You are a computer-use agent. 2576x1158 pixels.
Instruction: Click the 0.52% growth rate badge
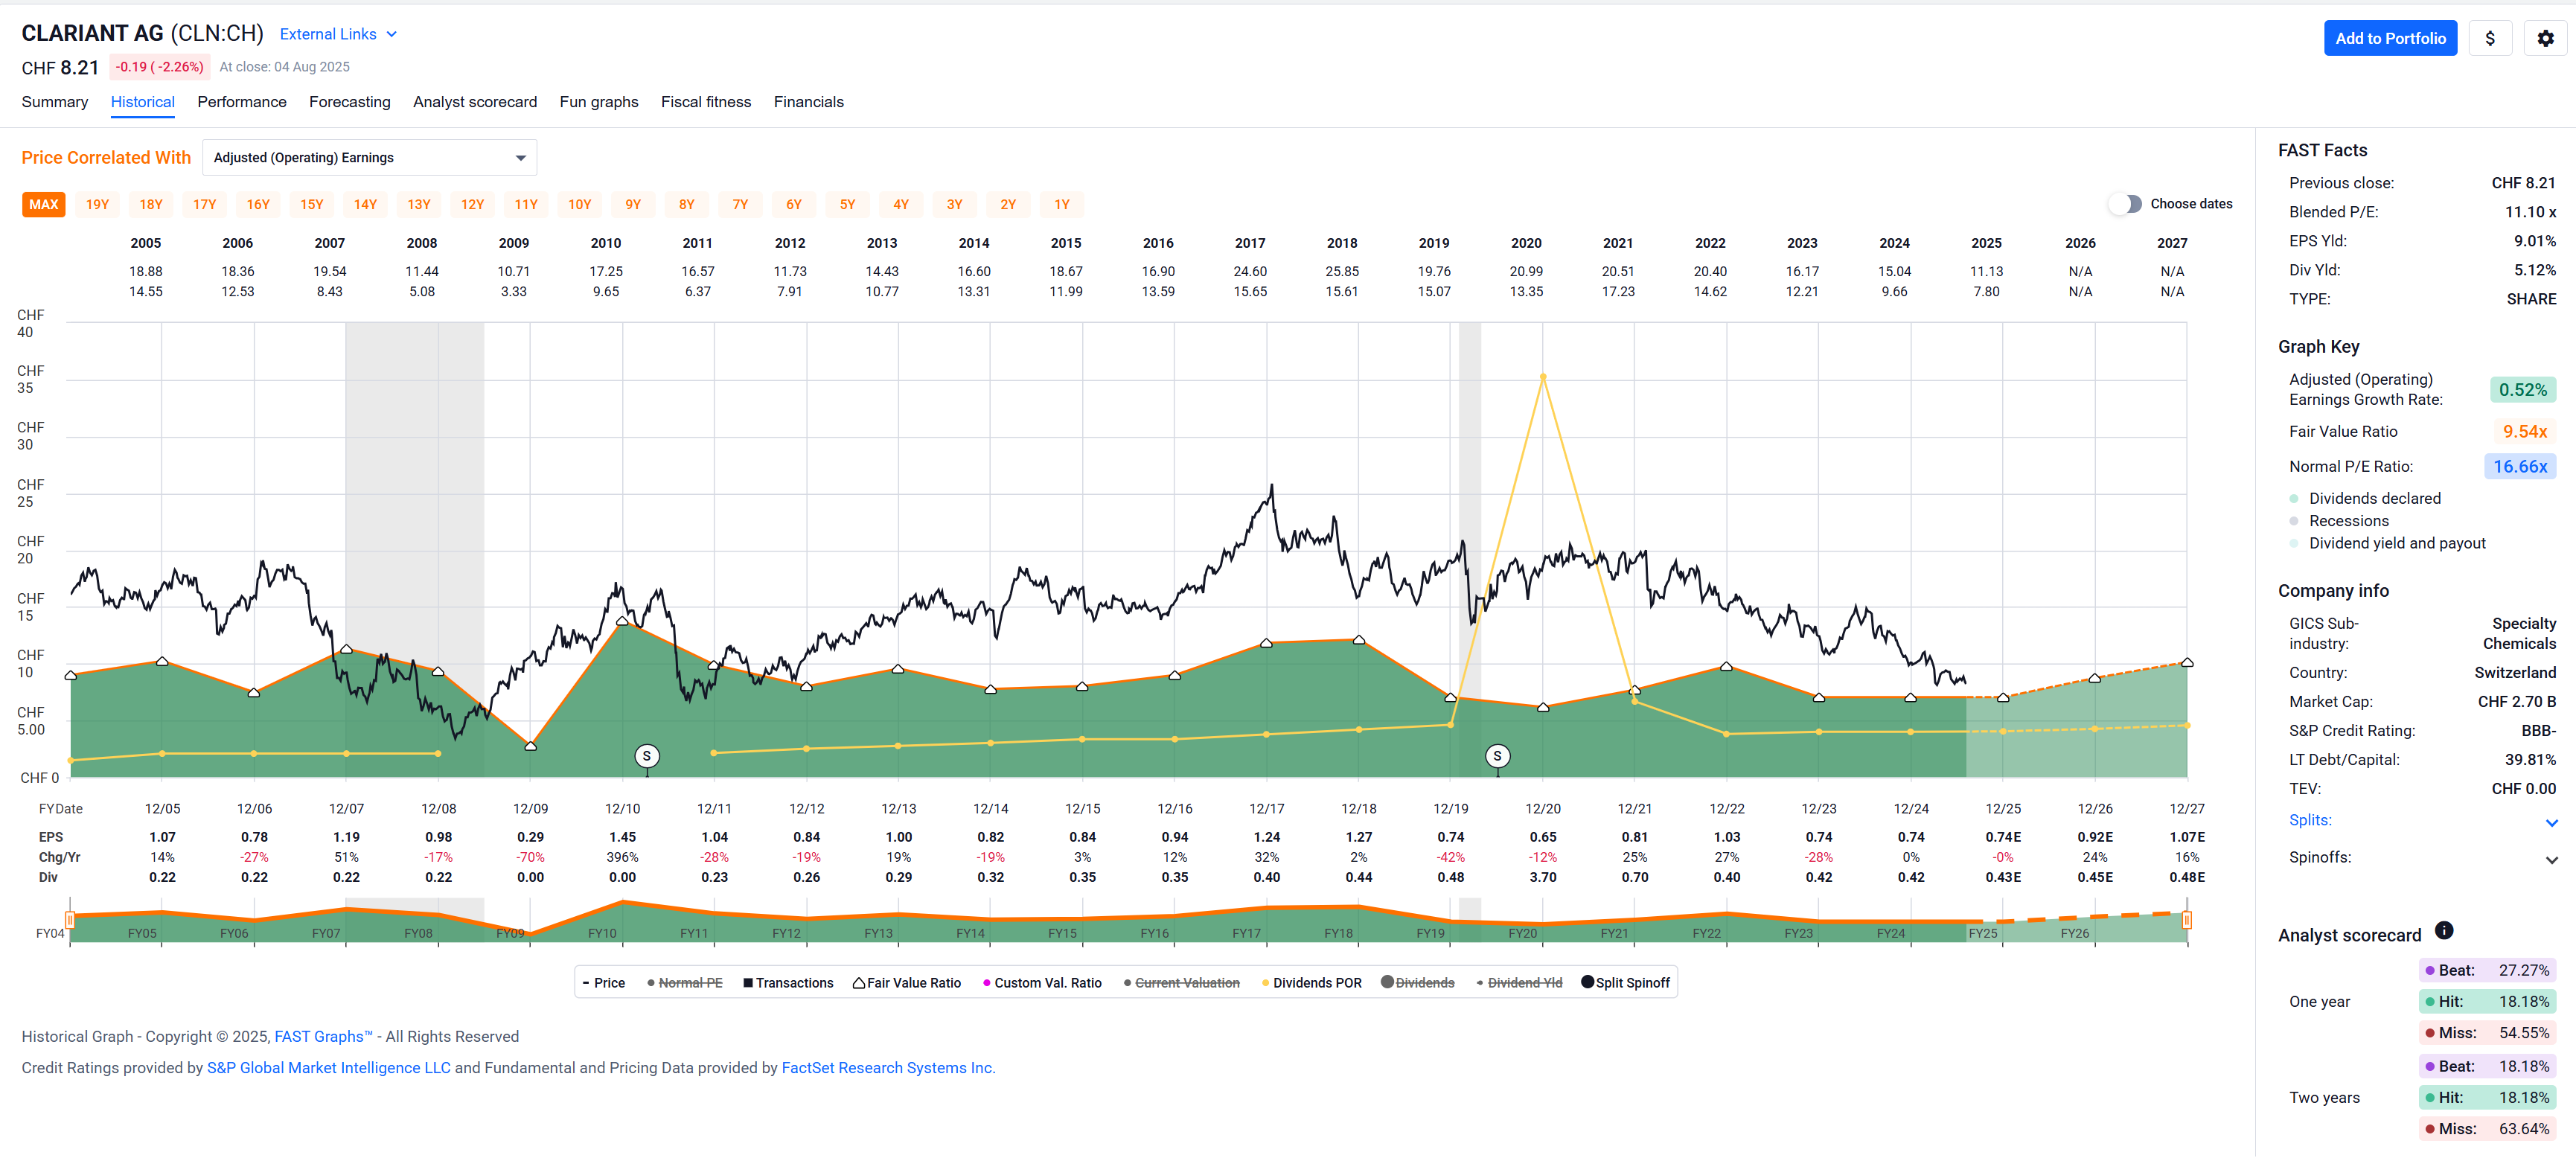click(x=2522, y=390)
